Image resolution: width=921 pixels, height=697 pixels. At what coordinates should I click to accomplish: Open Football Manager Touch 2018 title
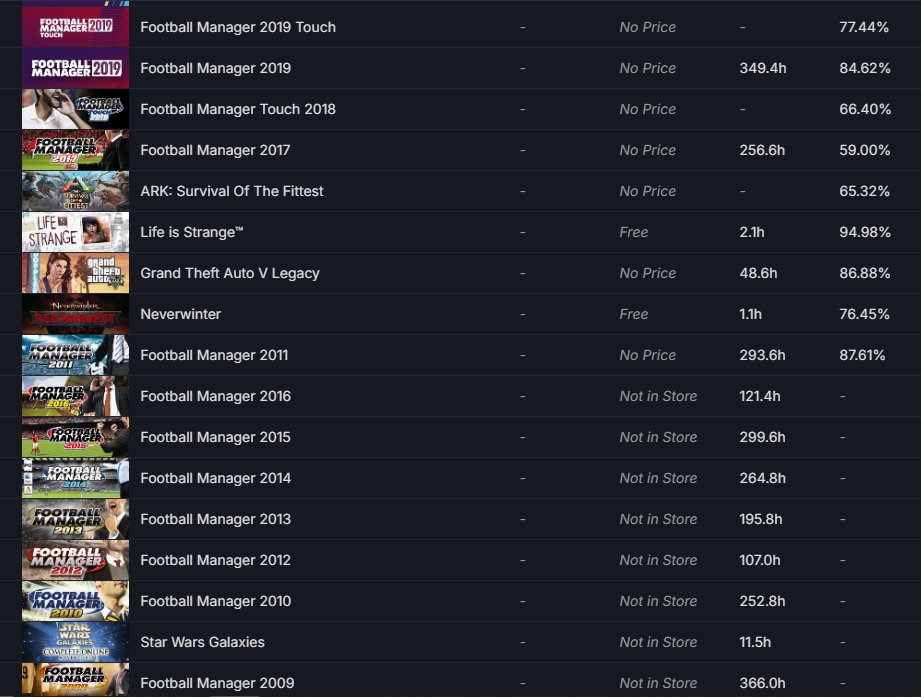click(x=238, y=109)
